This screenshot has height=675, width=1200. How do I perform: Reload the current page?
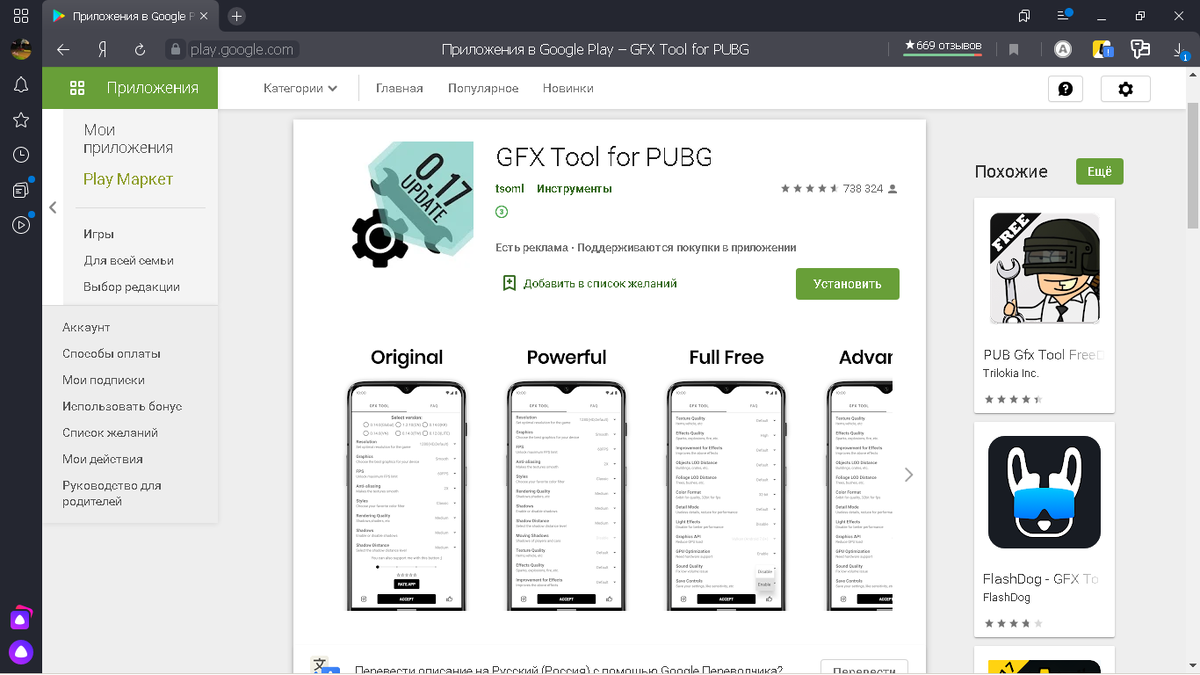[140, 49]
